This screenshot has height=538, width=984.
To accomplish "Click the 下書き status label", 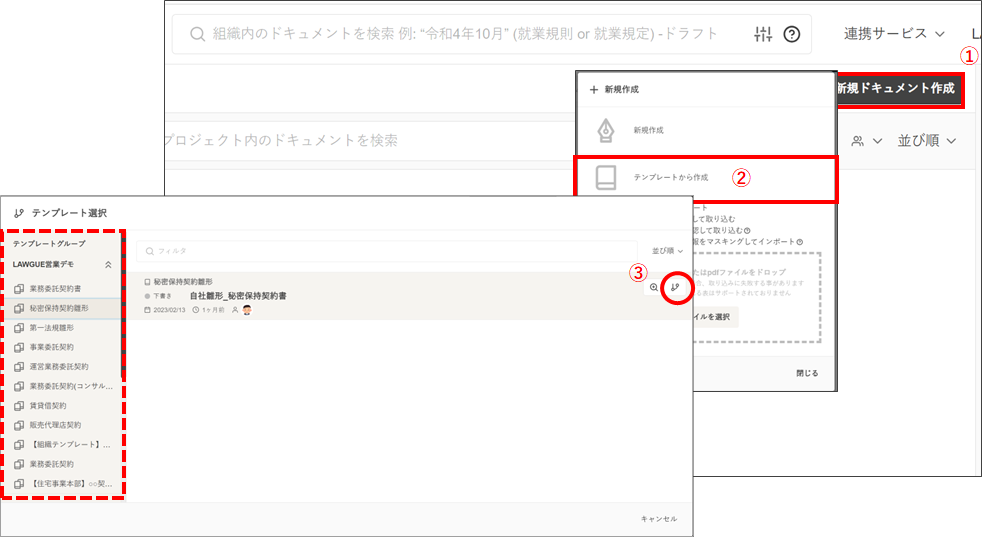I will 163,296.
